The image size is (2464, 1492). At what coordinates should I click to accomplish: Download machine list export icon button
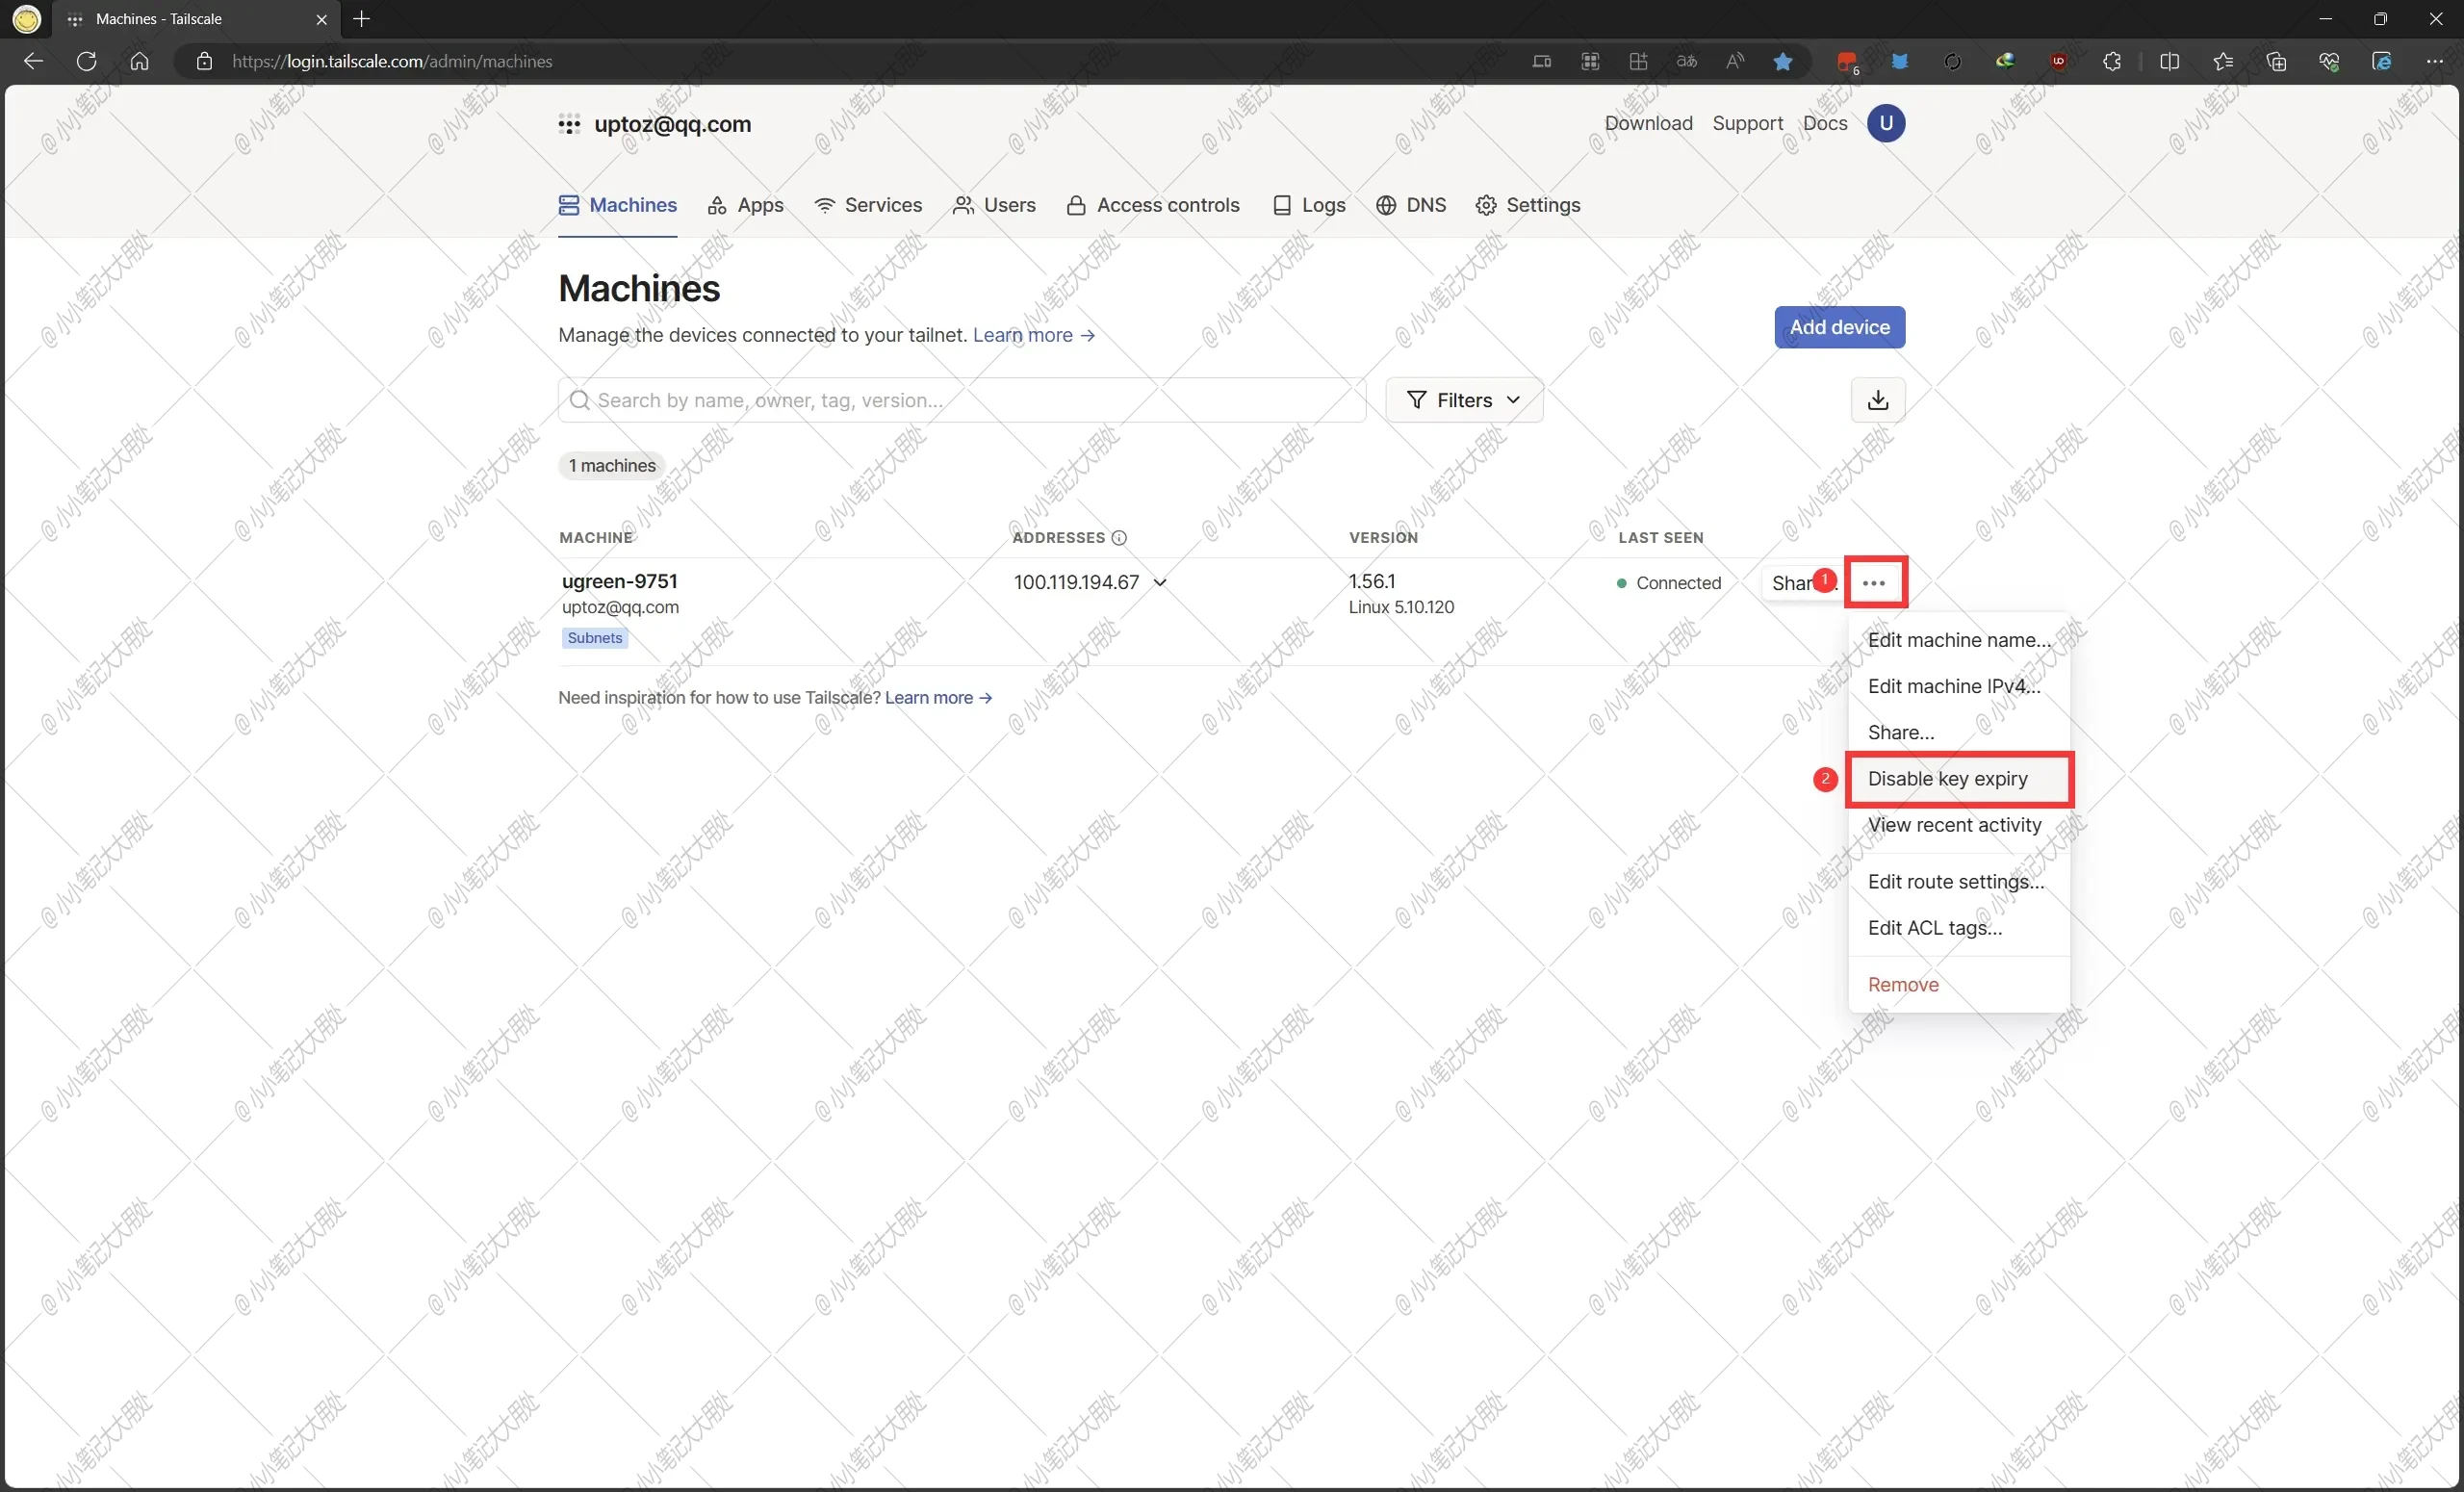[1878, 400]
